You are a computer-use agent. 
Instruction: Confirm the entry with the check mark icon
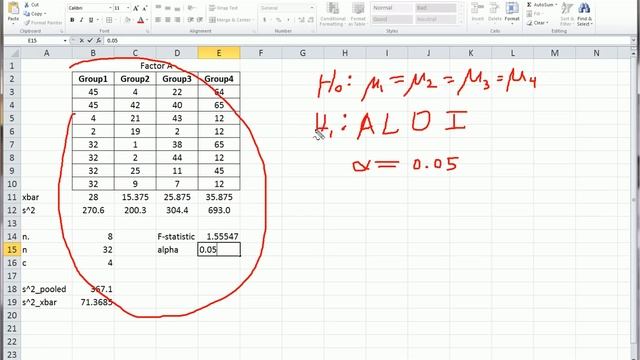click(x=90, y=40)
